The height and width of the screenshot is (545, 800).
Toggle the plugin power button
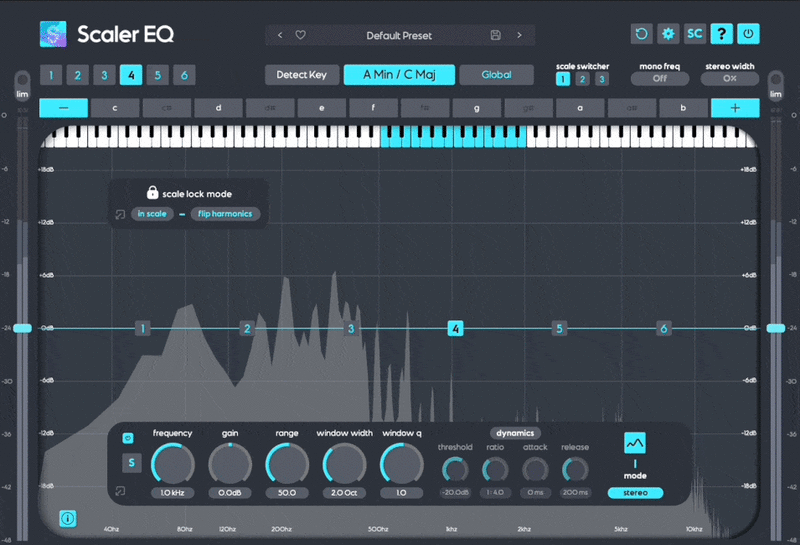tap(748, 34)
